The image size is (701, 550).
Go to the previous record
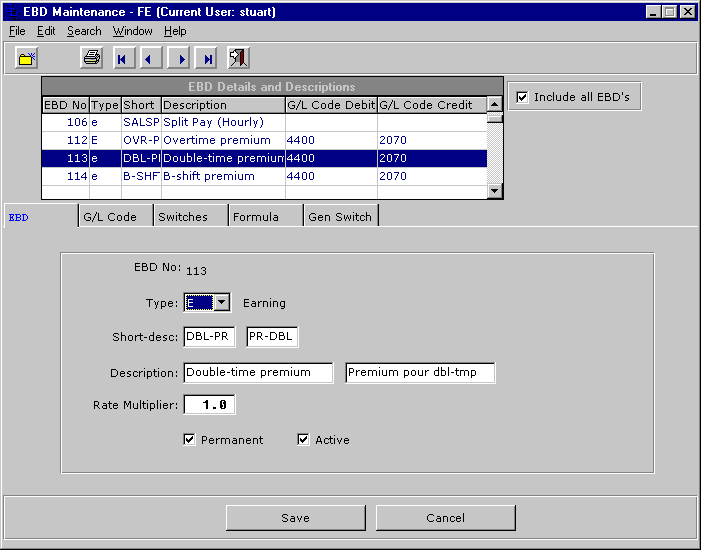(x=150, y=58)
